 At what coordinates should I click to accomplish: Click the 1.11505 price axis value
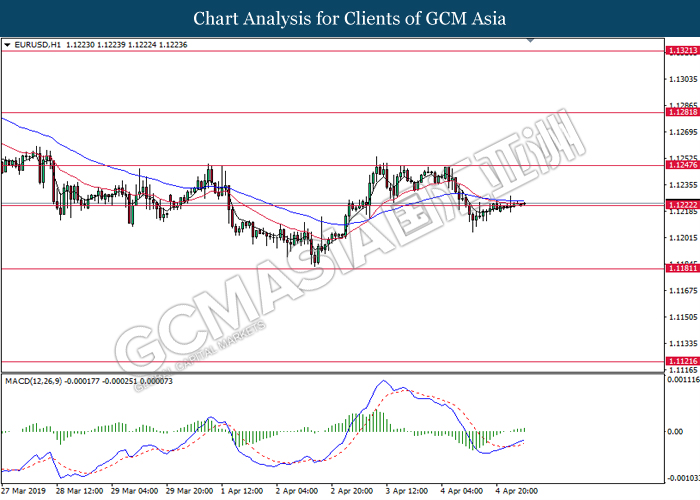[x=683, y=317]
